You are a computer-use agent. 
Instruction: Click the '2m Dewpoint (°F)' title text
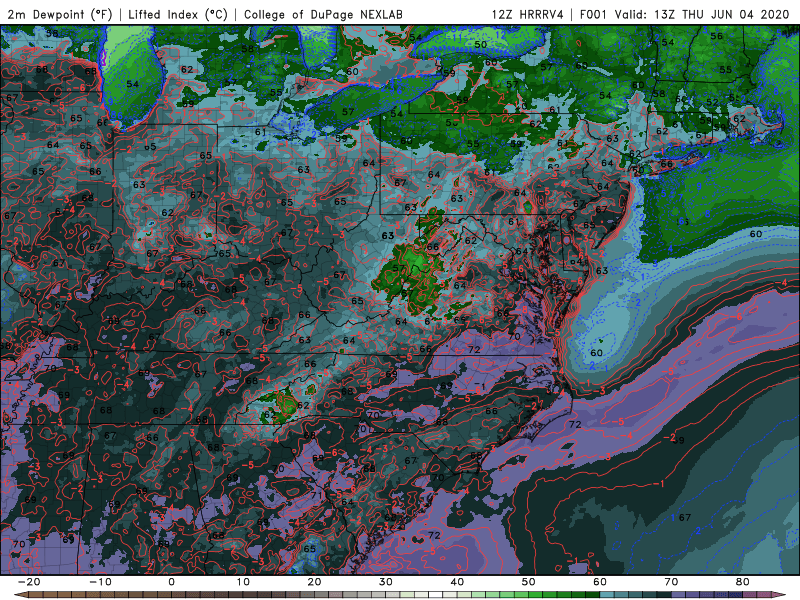pyautogui.click(x=60, y=14)
